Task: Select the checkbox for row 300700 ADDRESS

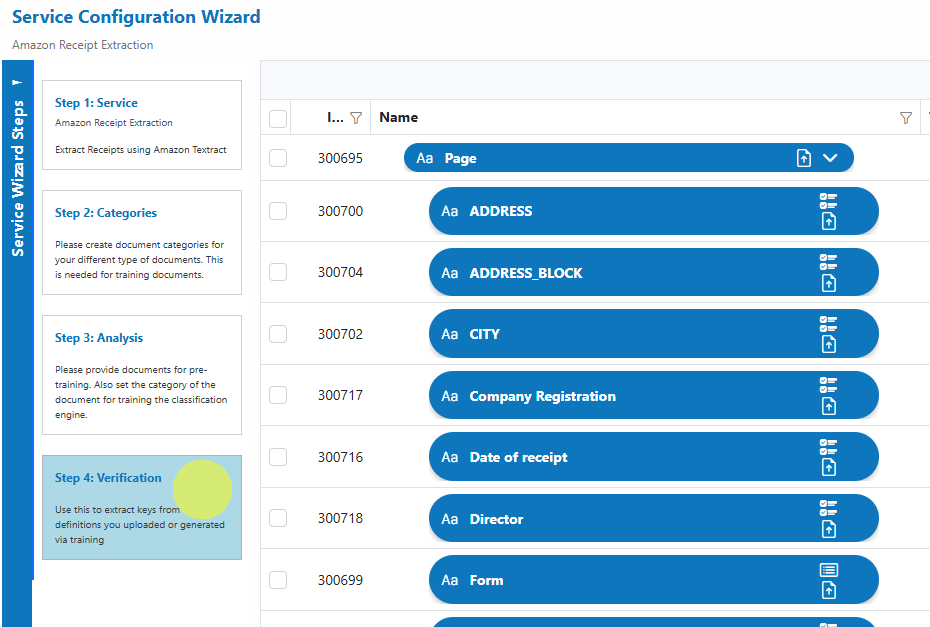Action: 278,211
